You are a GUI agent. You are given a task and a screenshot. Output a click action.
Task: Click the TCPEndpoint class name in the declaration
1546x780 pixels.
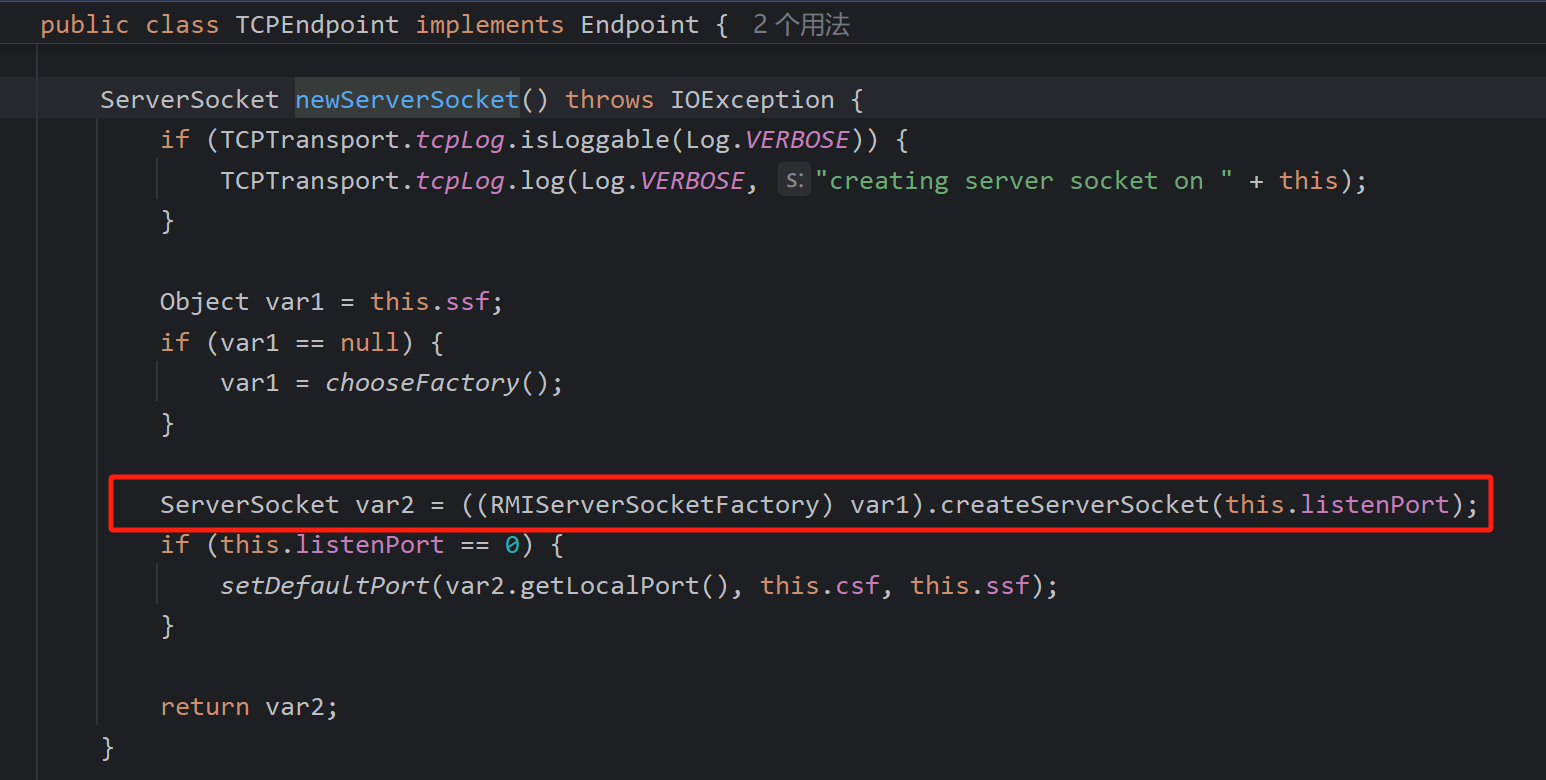[317, 25]
